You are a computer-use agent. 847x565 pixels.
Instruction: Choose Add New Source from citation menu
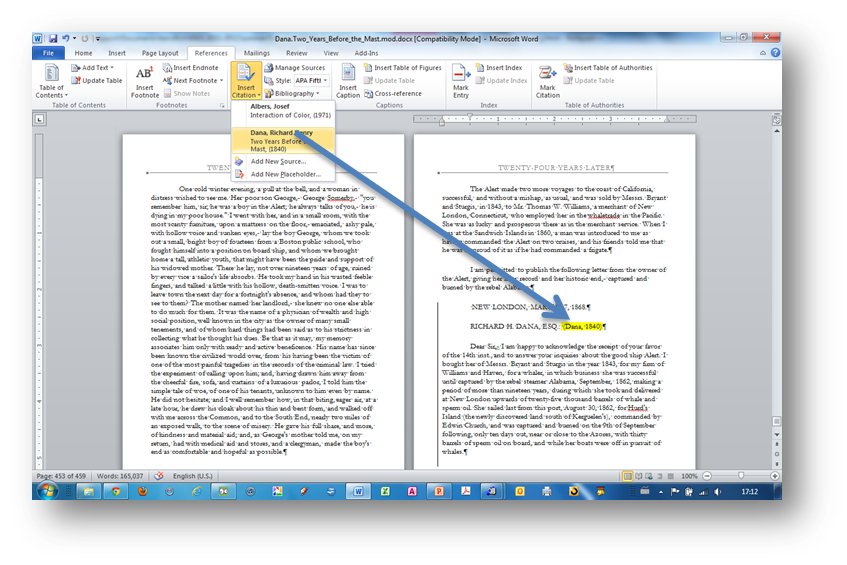coord(277,161)
